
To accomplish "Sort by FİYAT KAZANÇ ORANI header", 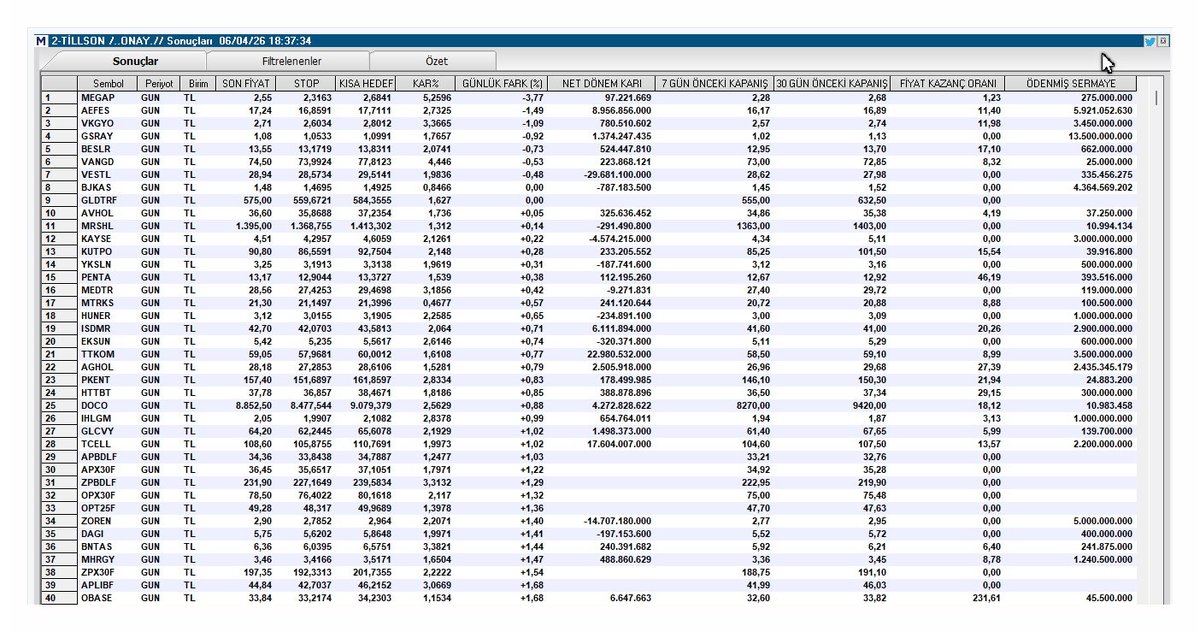I will pos(947,84).
